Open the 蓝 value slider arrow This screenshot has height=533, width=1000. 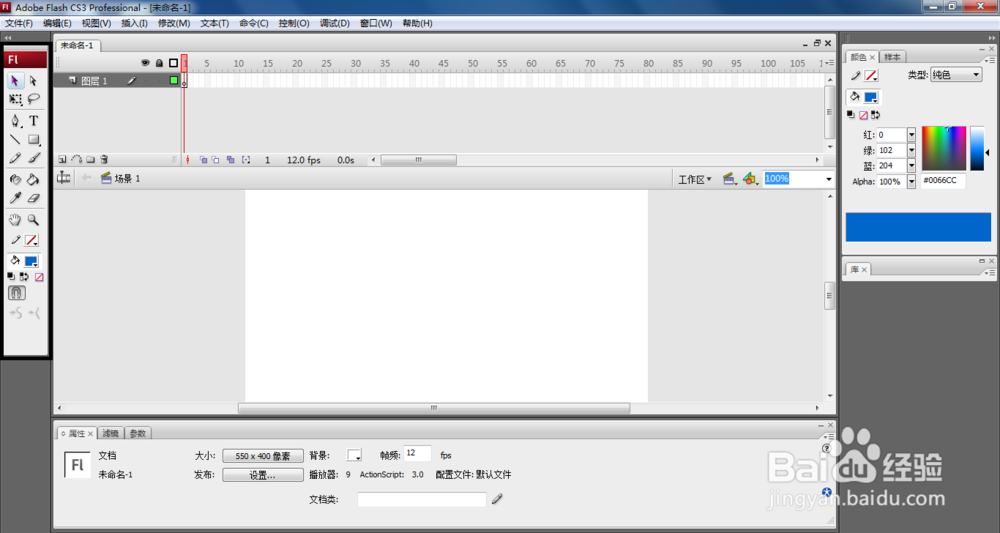[x=911, y=166]
